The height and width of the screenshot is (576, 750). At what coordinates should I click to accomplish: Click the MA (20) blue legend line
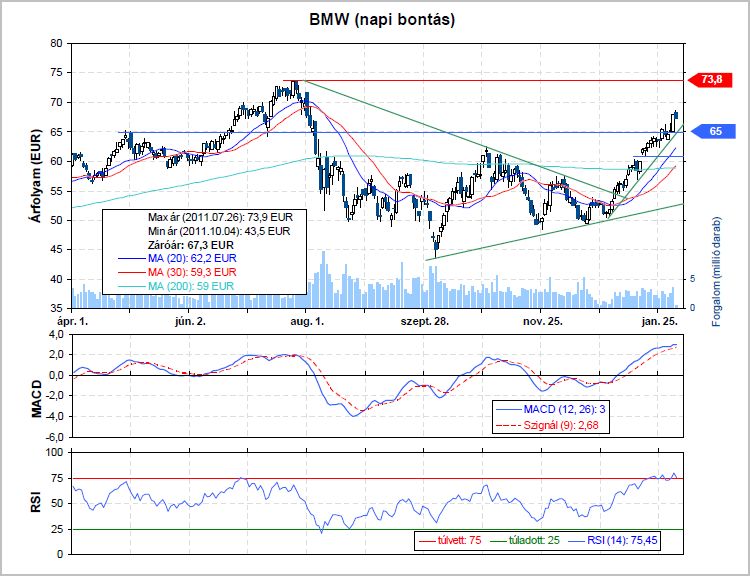[125, 257]
